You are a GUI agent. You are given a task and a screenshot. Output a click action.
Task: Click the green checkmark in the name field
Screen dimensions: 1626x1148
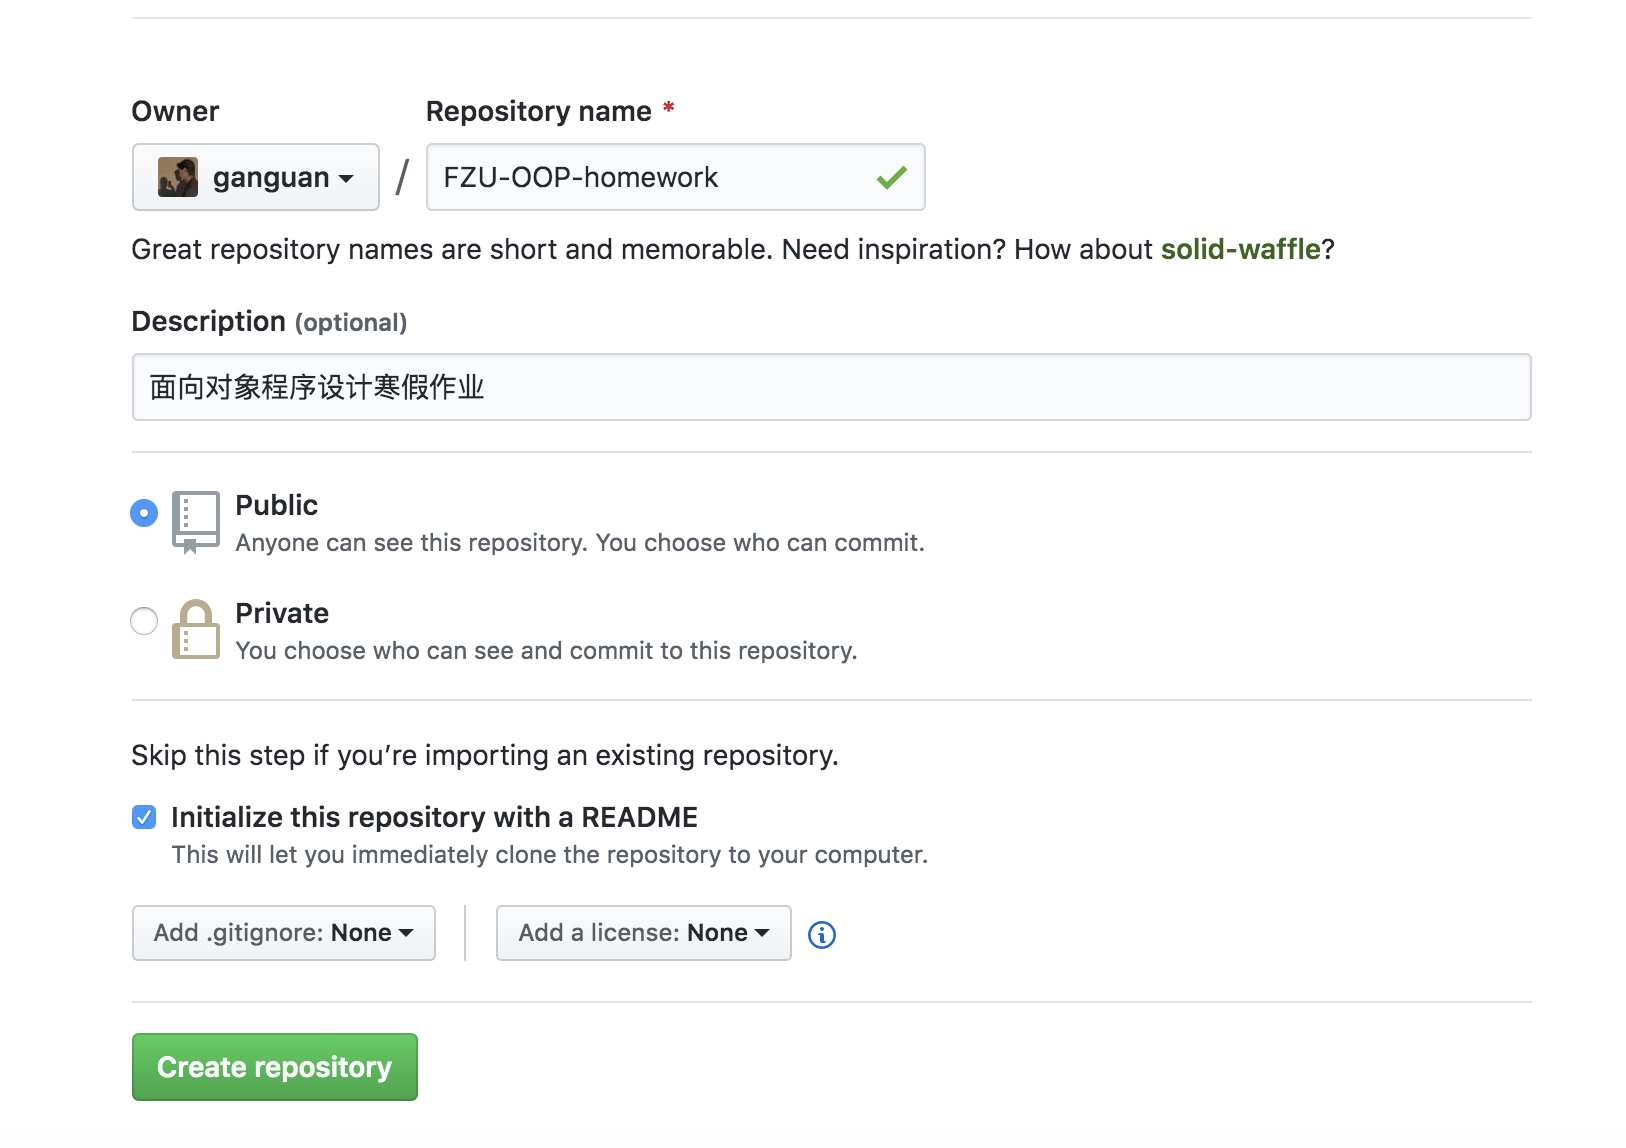891,178
